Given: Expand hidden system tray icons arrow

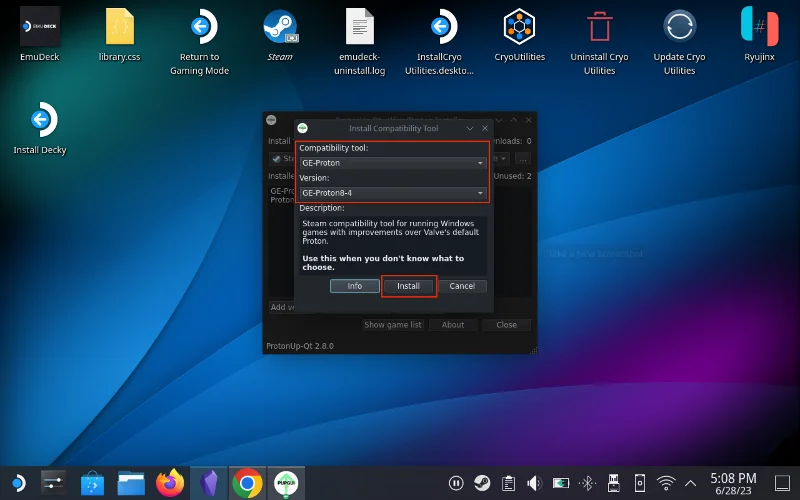Looking at the screenshot, I should [690, 483].
